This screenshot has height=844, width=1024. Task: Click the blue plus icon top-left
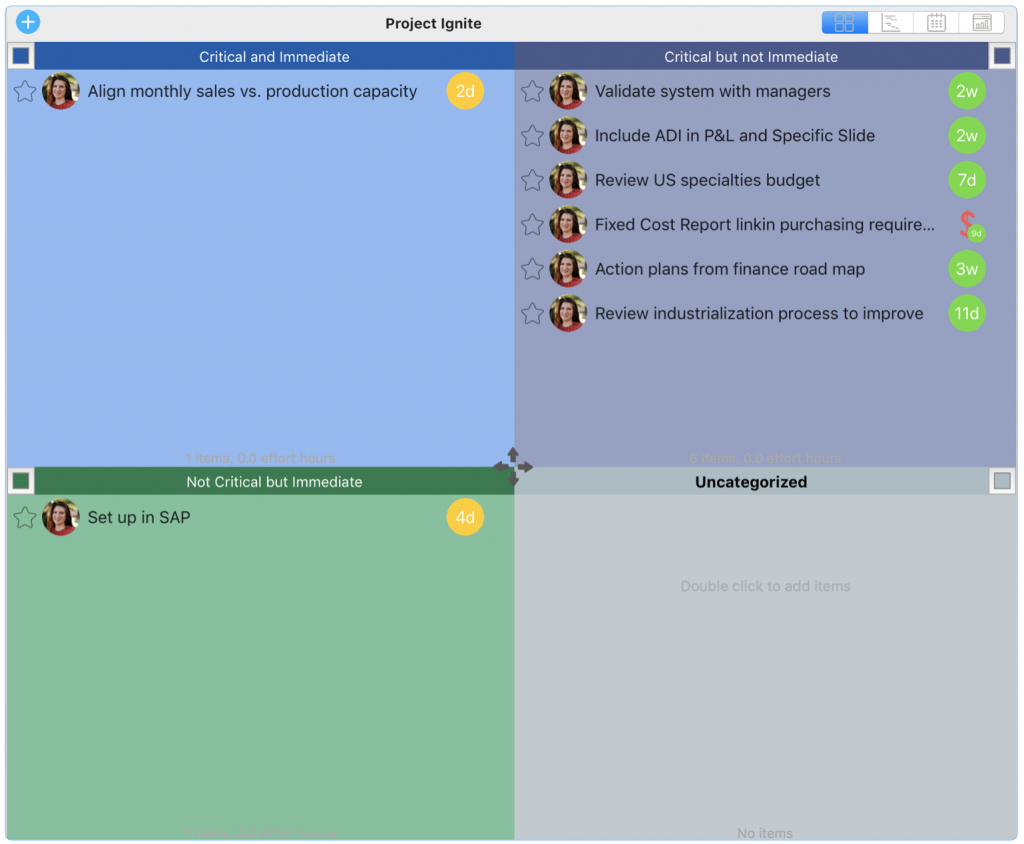(27, 21)
